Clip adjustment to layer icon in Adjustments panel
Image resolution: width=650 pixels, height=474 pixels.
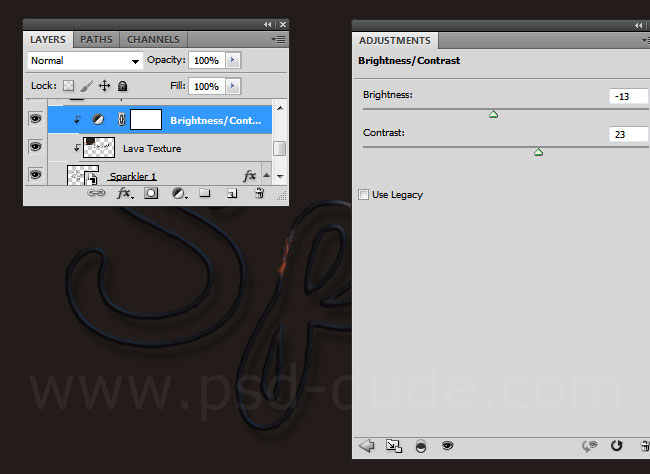[x=421, y=446]
